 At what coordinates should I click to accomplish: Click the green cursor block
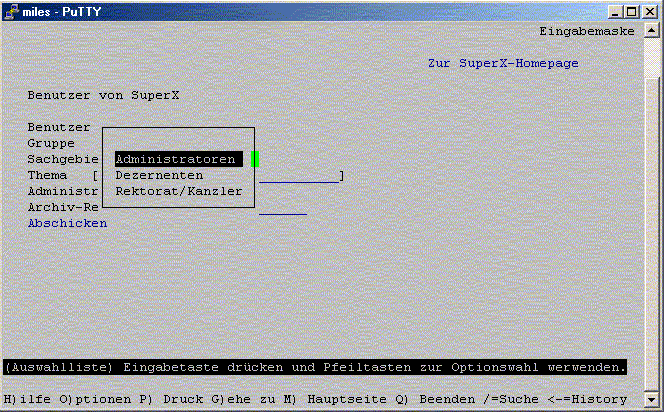255,159
